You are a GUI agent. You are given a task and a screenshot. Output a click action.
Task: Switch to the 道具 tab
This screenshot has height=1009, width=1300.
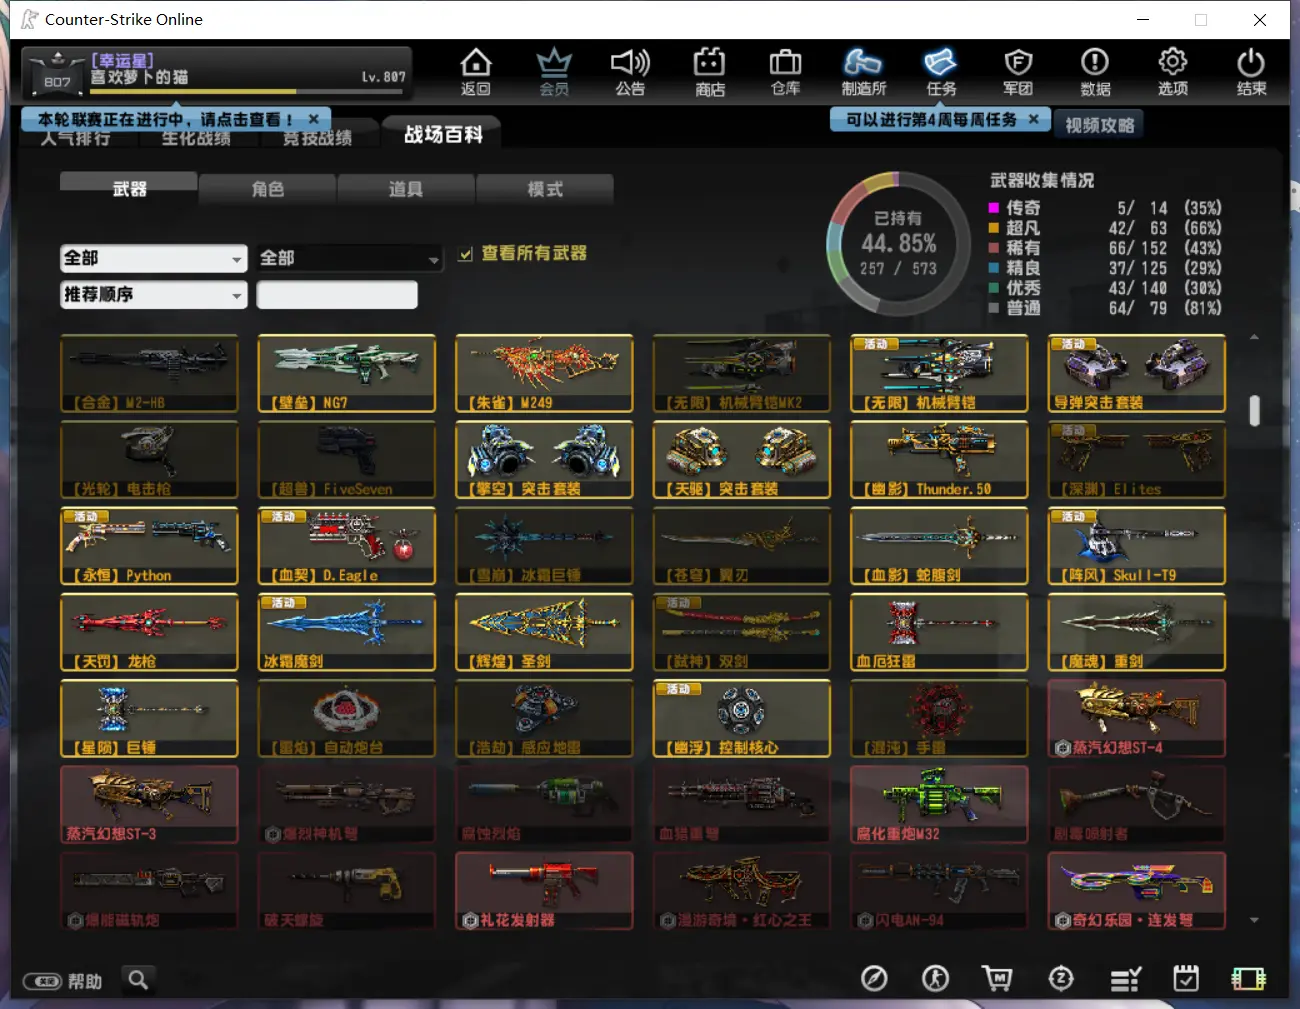point(406,189)
